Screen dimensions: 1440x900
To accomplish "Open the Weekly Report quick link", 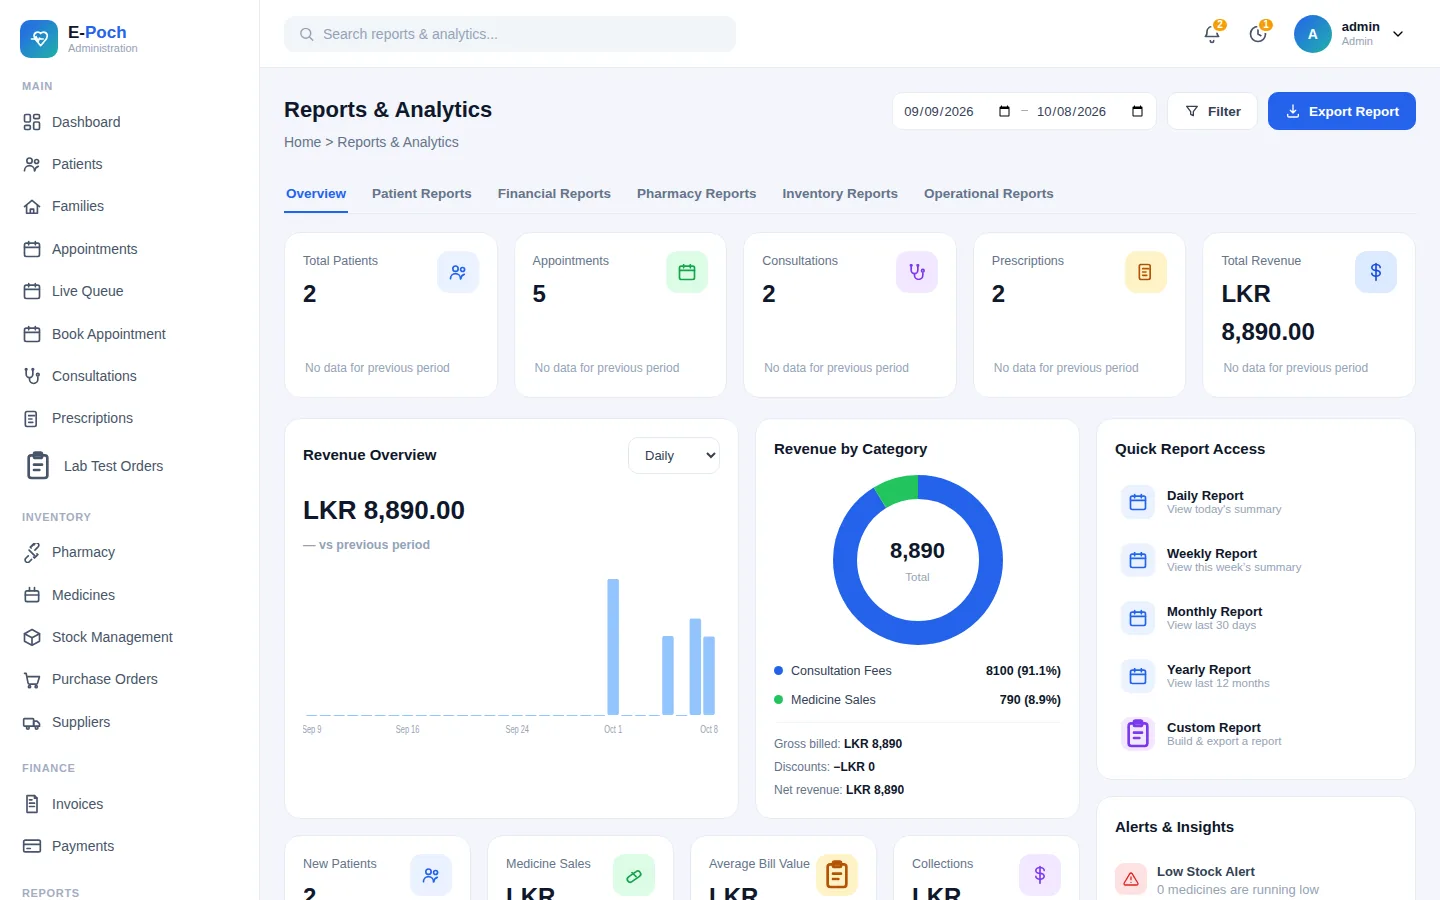I will click(1256, 560).
